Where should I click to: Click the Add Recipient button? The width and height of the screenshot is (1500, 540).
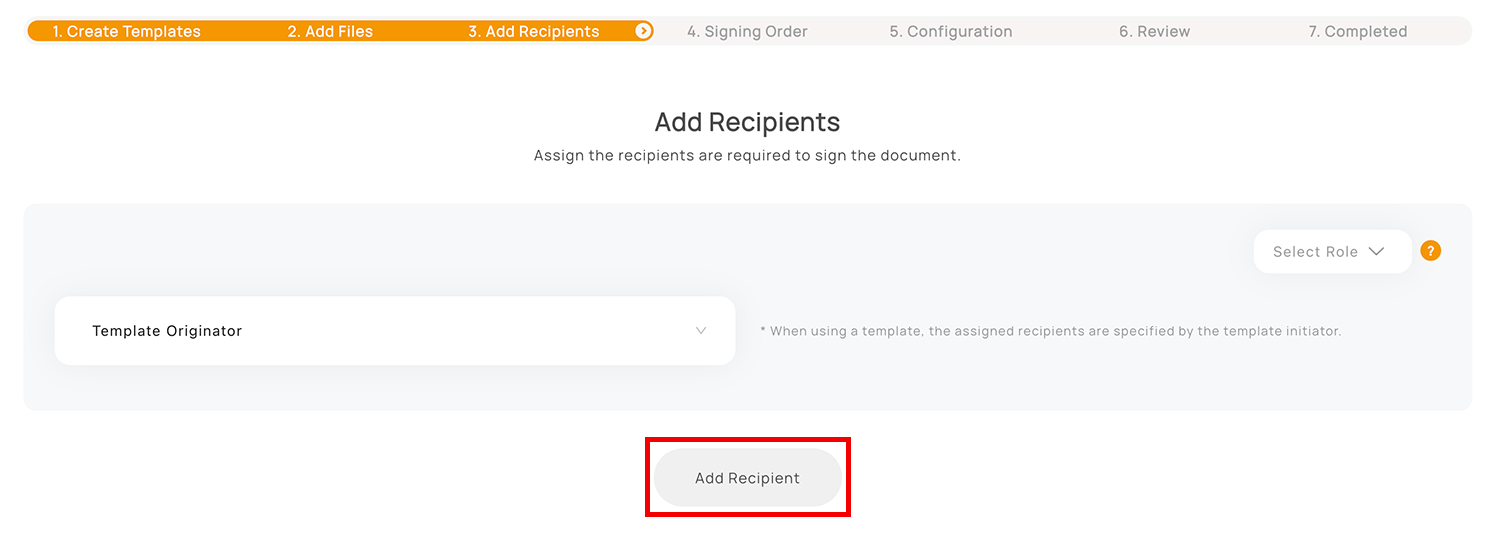pyautogui.click(x=748, y=478)
